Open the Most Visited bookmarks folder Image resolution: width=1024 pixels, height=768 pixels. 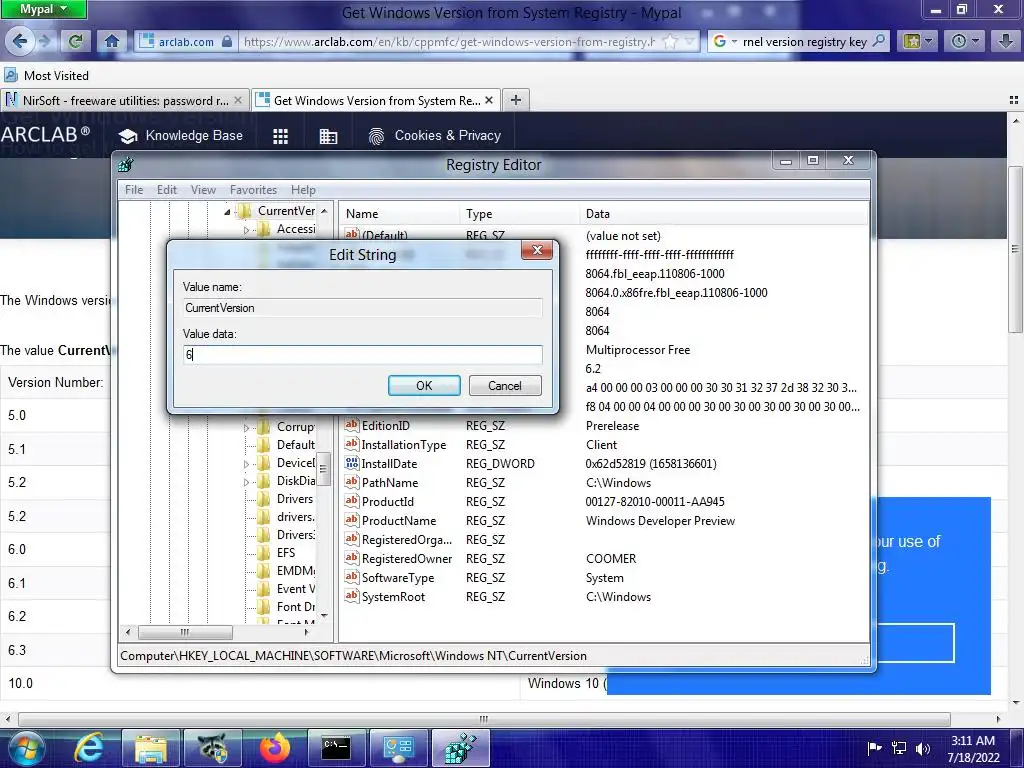46,75
